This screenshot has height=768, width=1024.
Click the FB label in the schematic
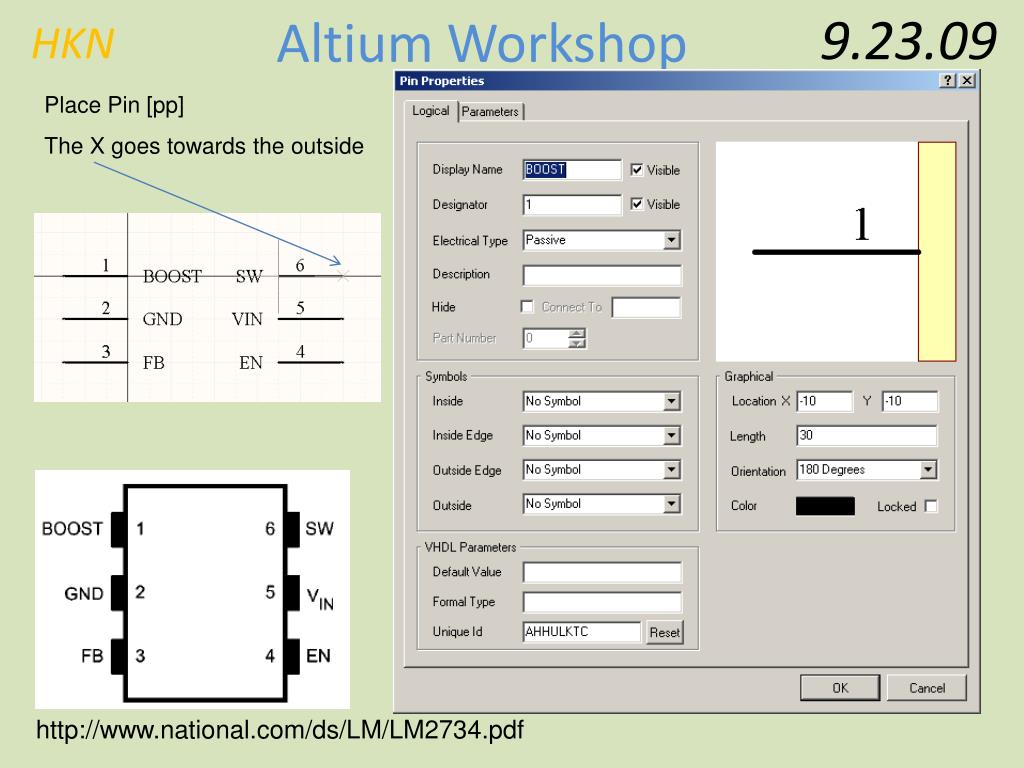click(153, 362)
